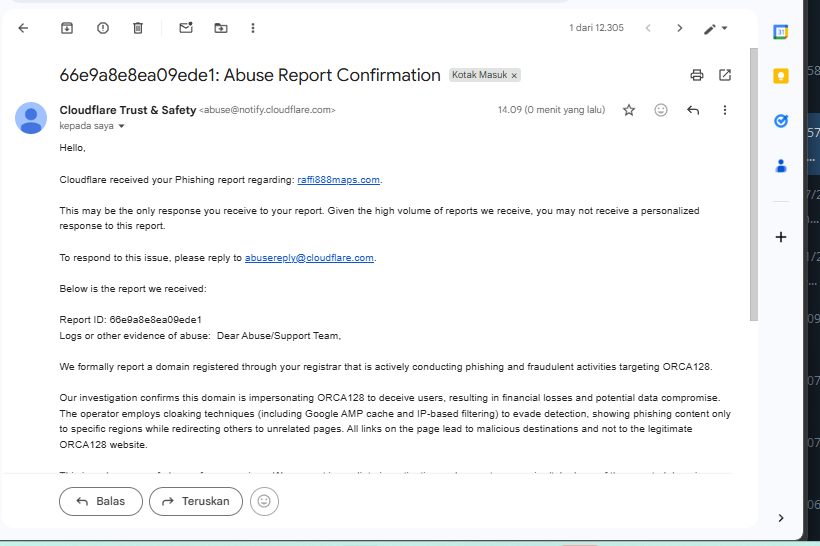Move email to a folder

(x=221, y=28)
